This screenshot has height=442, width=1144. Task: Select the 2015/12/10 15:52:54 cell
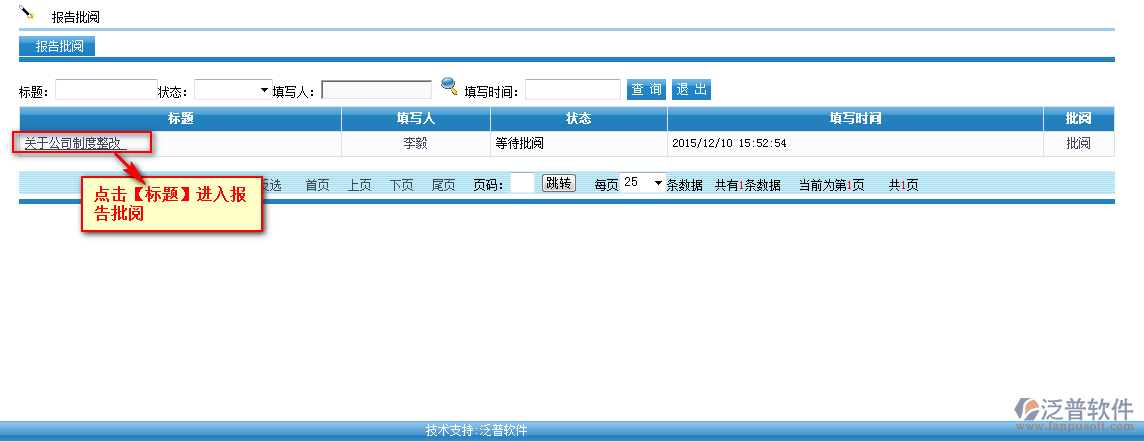tap(855, 144)
